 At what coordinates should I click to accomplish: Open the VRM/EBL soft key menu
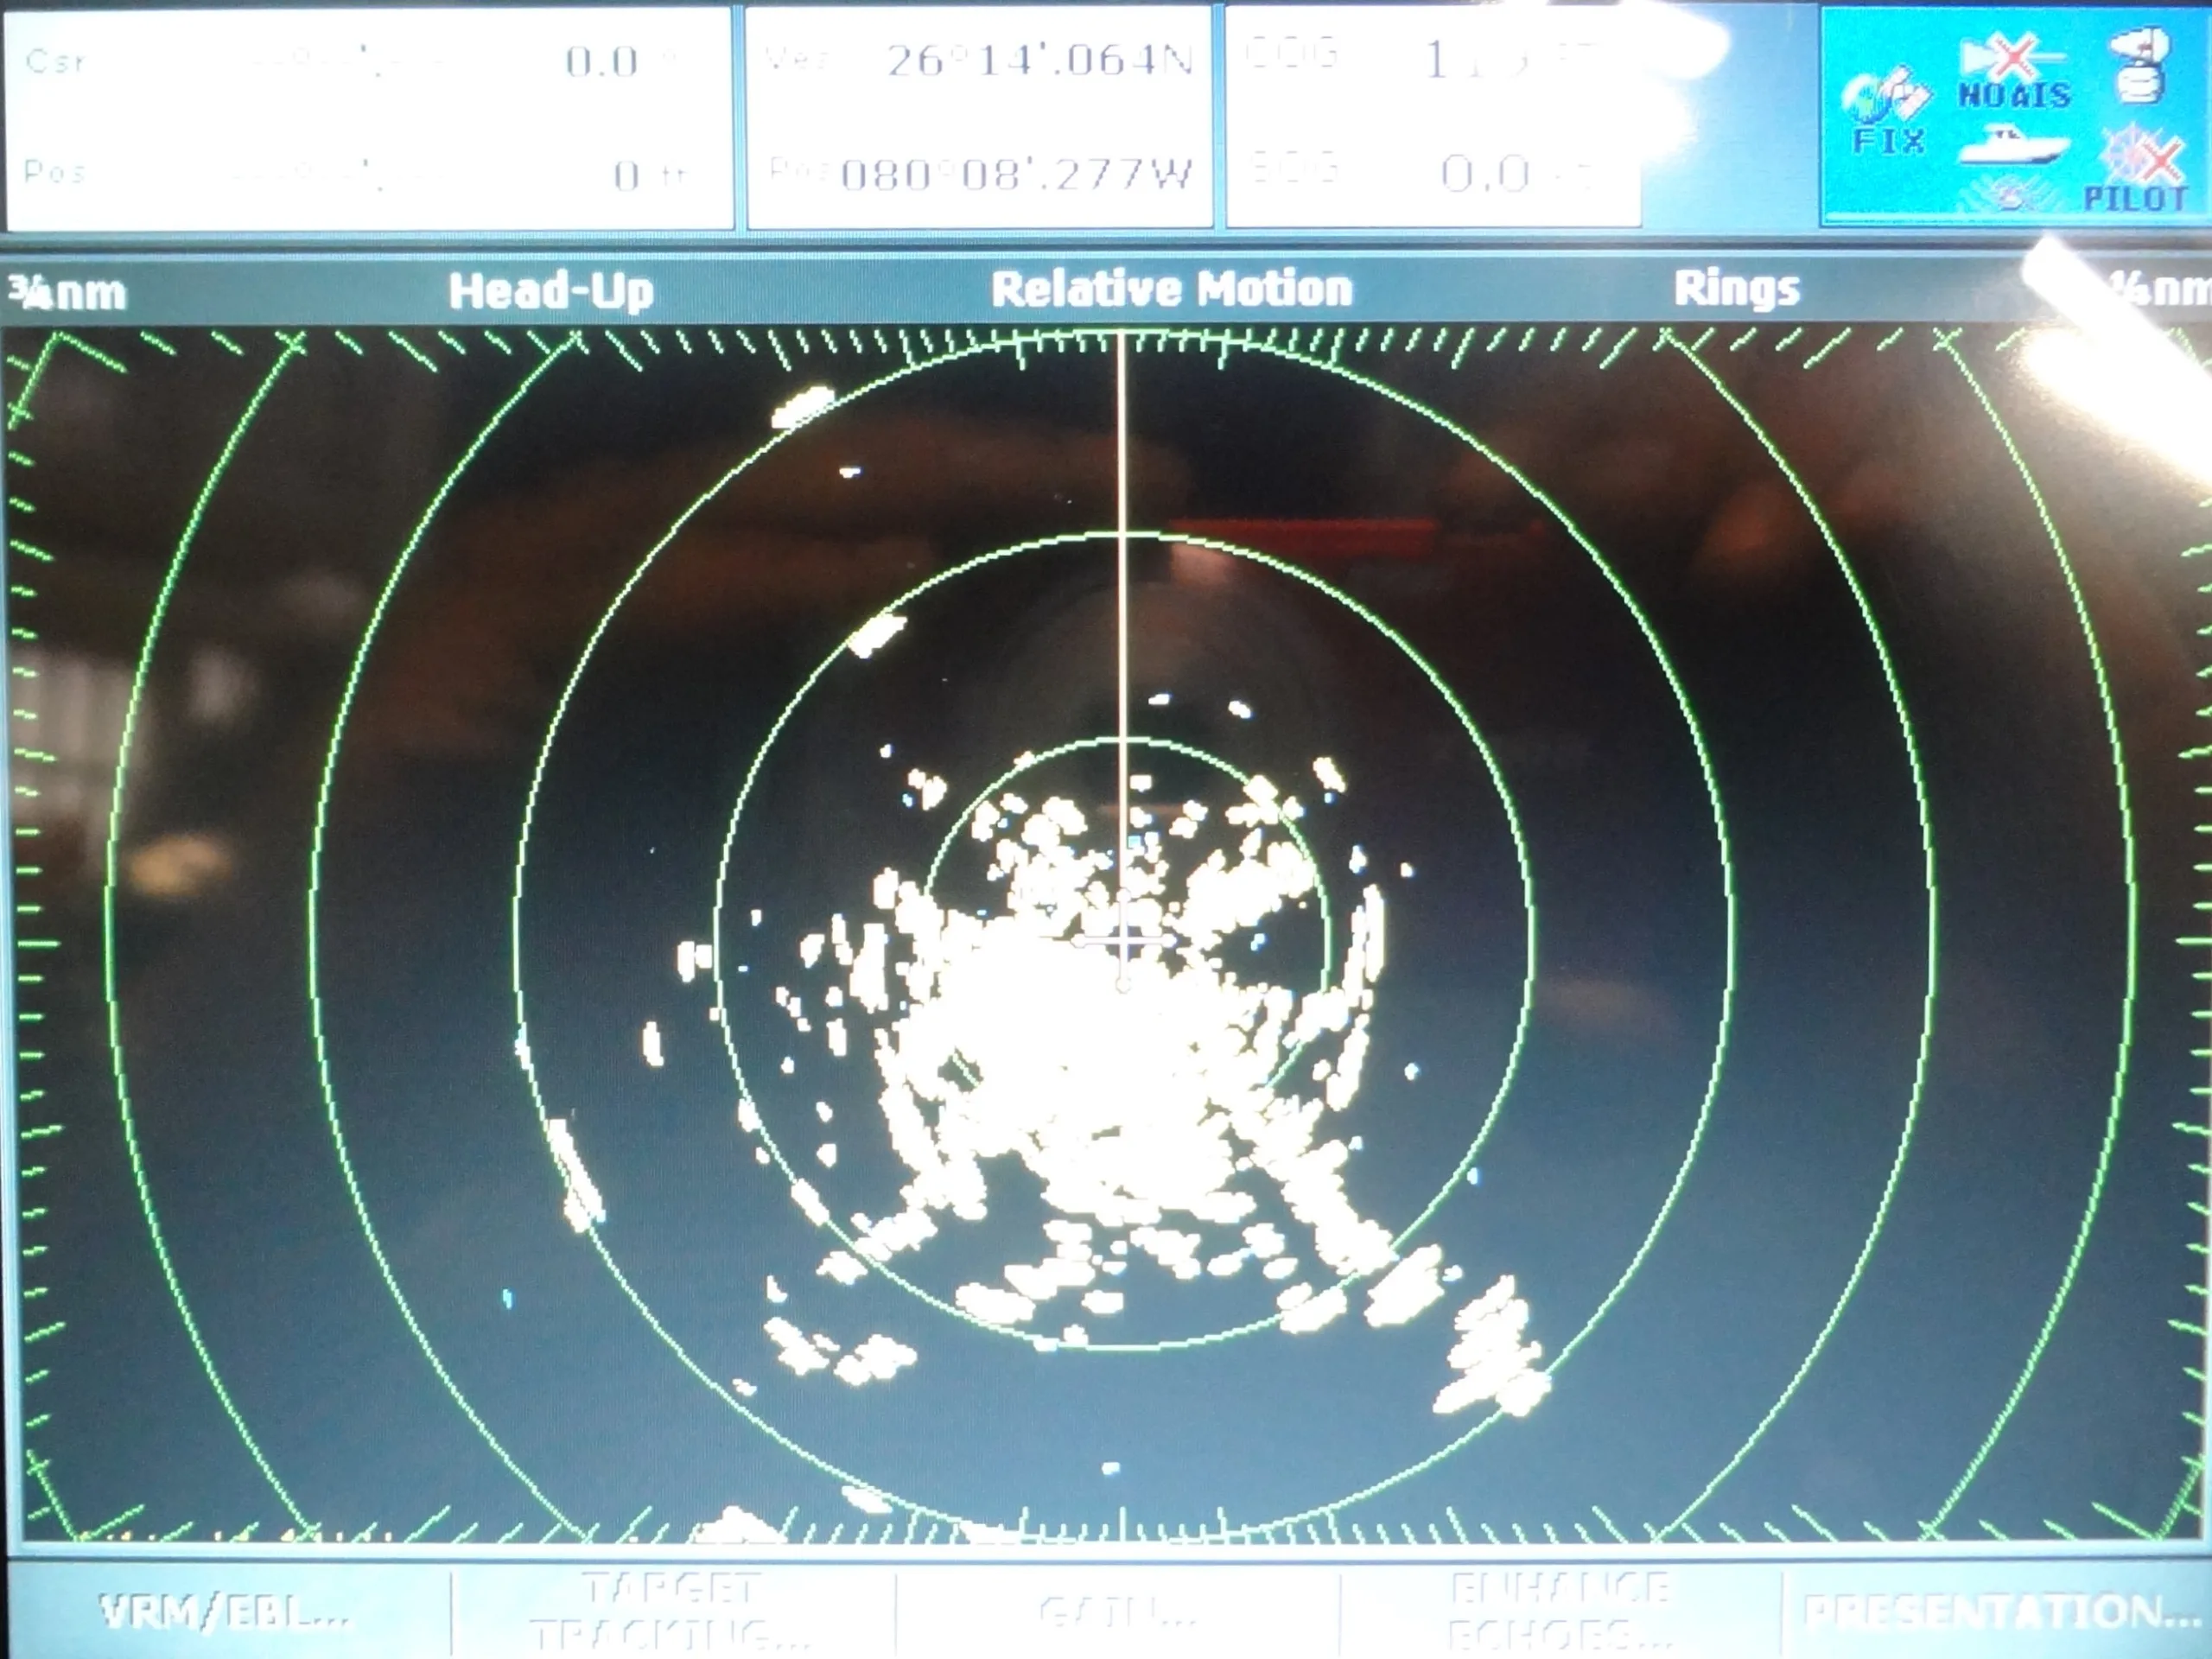click(226, 1612)
